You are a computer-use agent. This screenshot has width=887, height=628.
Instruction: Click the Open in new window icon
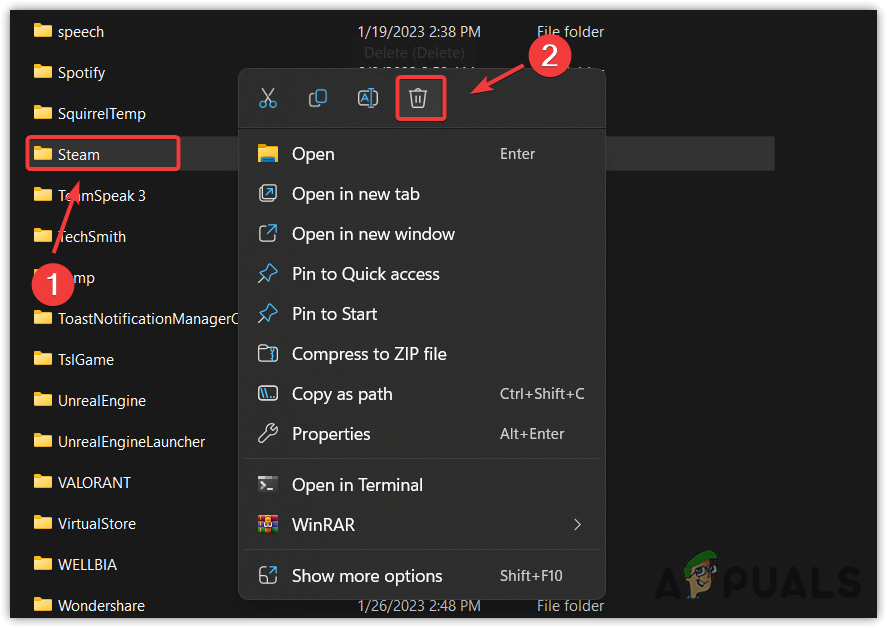click(268, 233)
